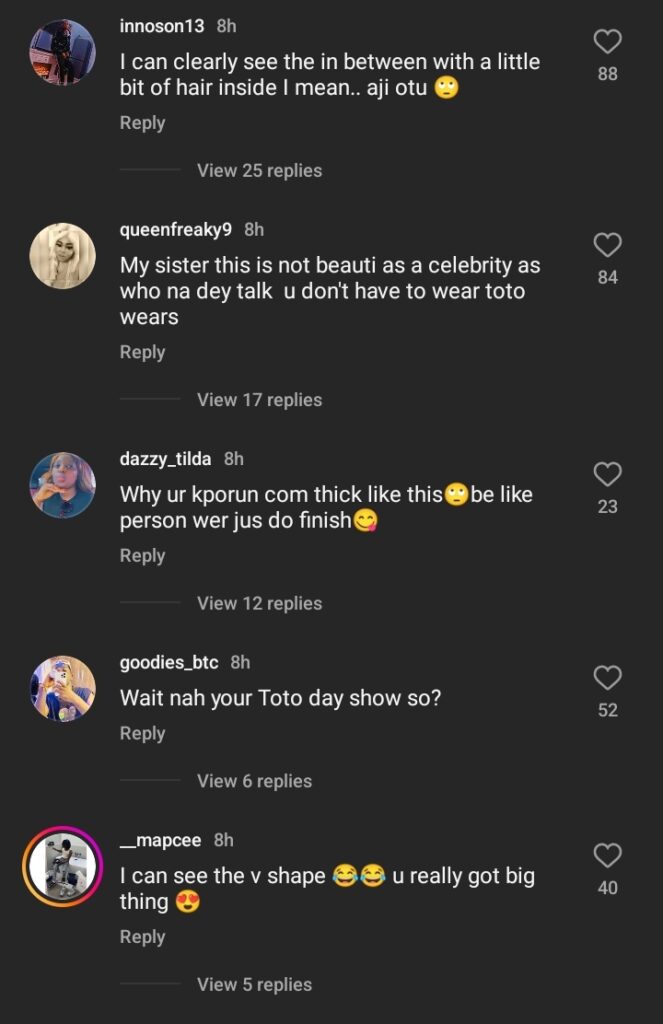663x1024 pixels.
Task: Reply to innoson13's comment
Action: click(142, 123)
